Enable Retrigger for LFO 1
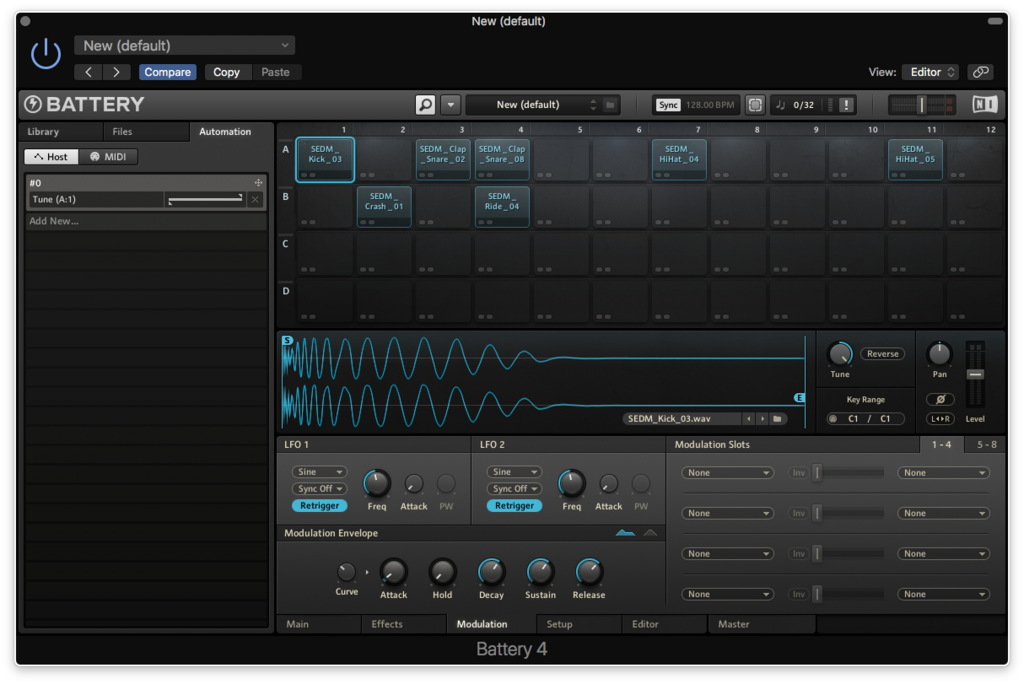The width and height of the screenshot is (1024, 684). (x=319, y=506)
